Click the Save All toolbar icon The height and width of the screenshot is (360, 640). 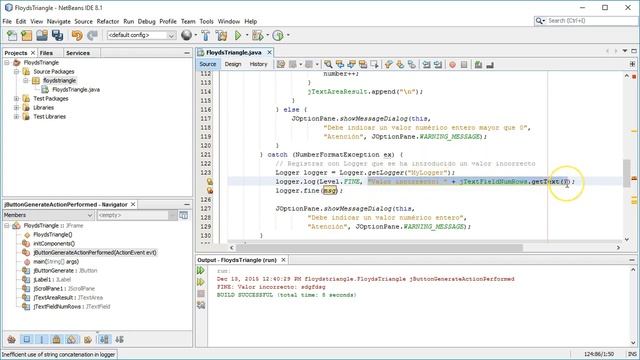(57, 36)
